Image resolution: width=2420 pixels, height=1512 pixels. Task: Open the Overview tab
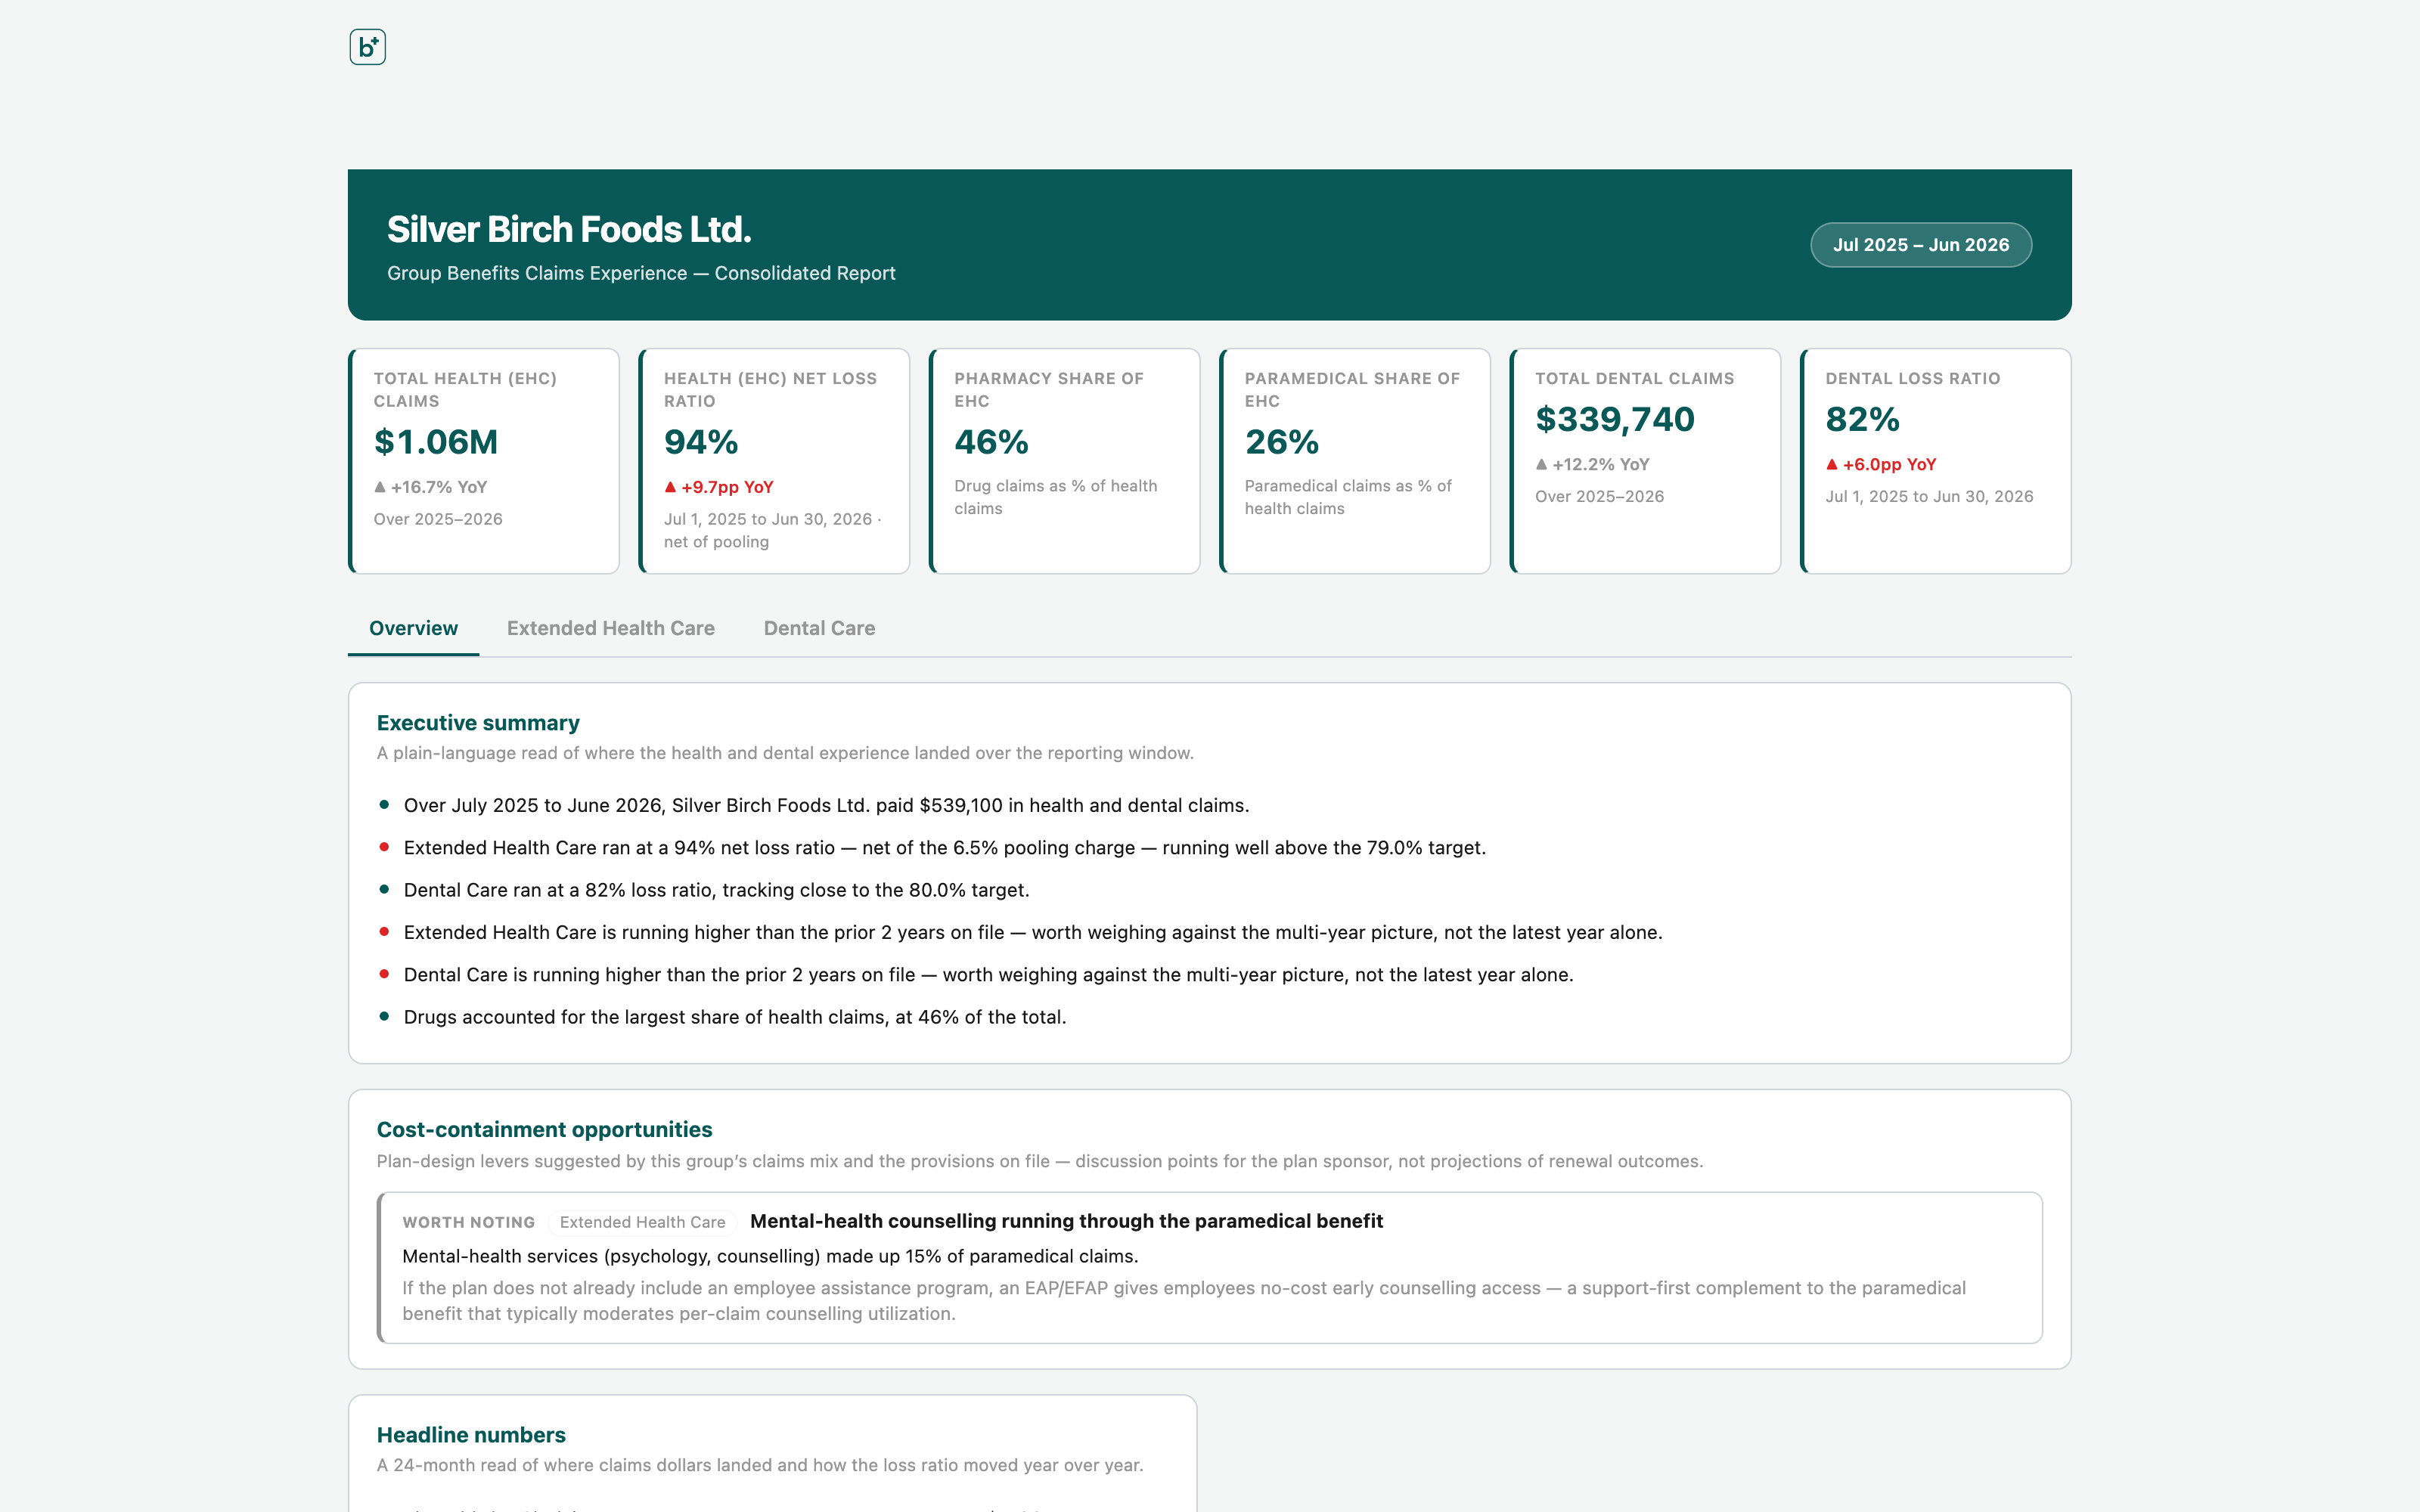click(413, 628)
